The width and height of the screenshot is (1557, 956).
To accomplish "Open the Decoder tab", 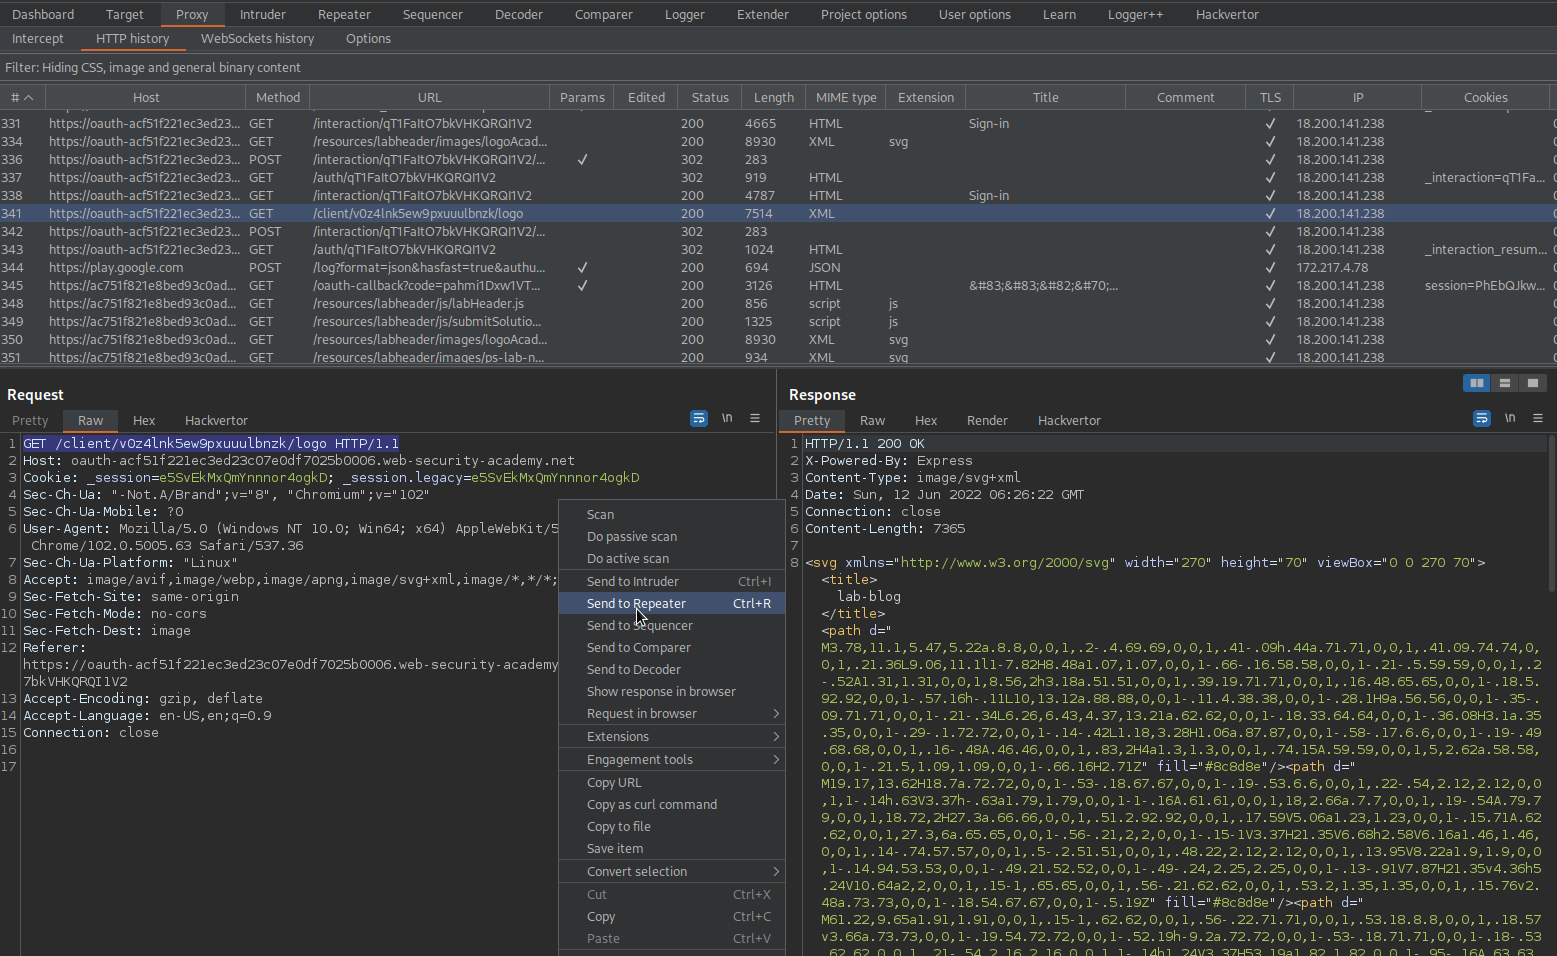I will point(519,15).
